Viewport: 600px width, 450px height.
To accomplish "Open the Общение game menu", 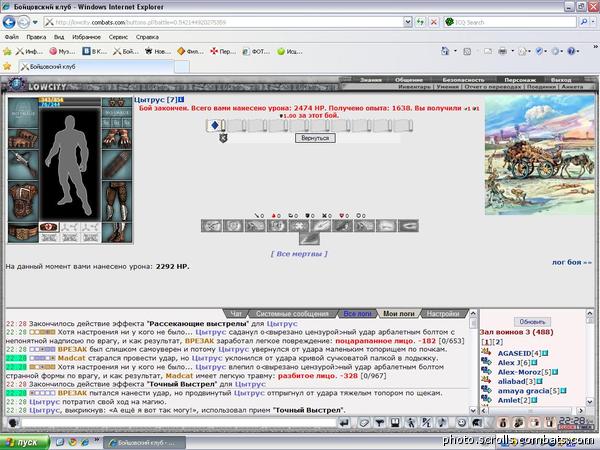I will point(409,80).
